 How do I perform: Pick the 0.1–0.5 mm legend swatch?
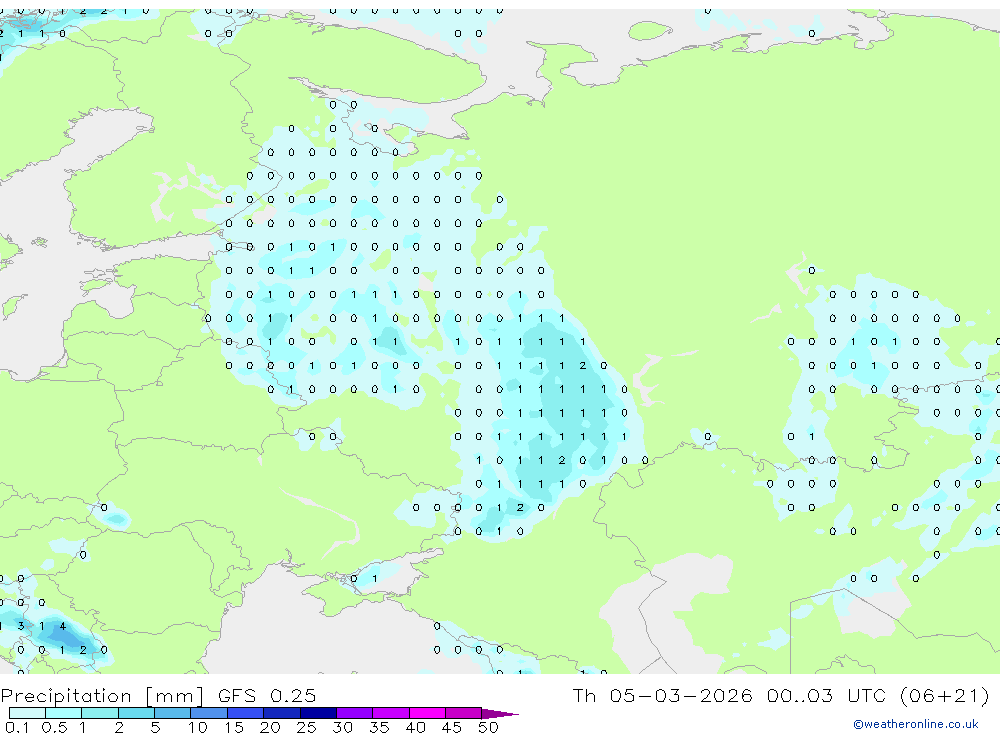[x=27, y=713]
